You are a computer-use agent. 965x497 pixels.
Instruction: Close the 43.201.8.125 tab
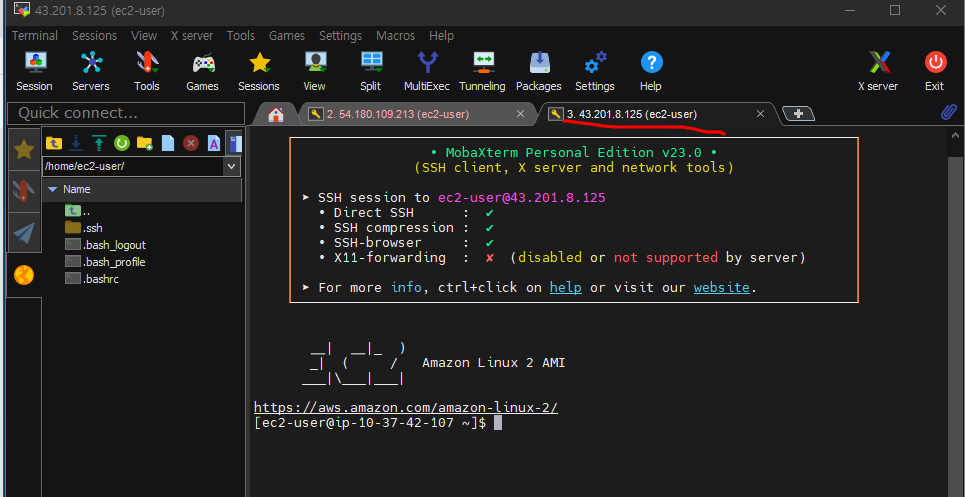coord(760,114)
